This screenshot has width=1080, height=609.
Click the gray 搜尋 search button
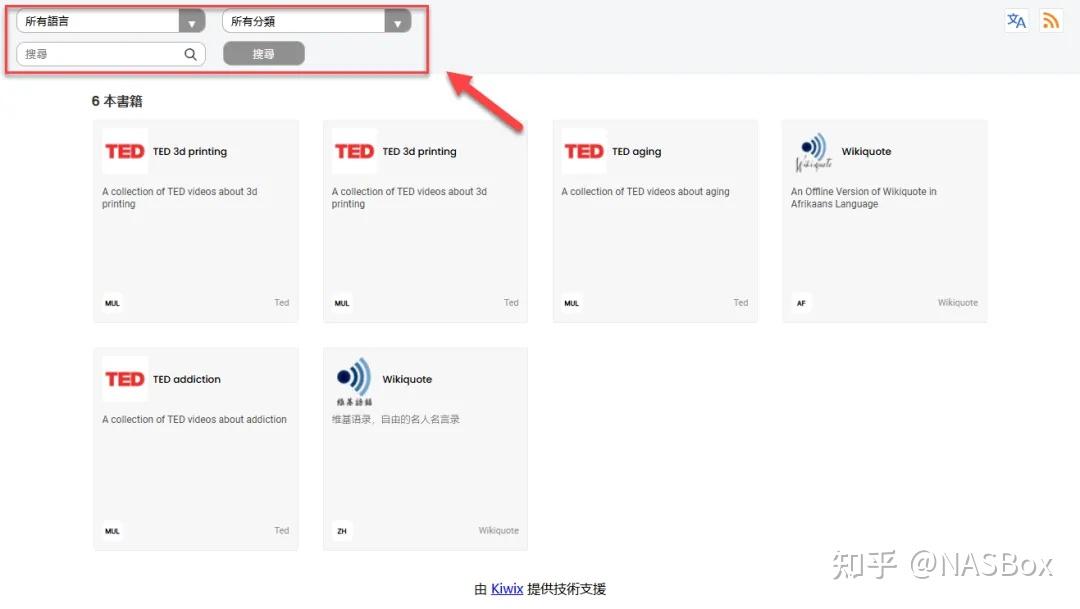coord(264,54)
